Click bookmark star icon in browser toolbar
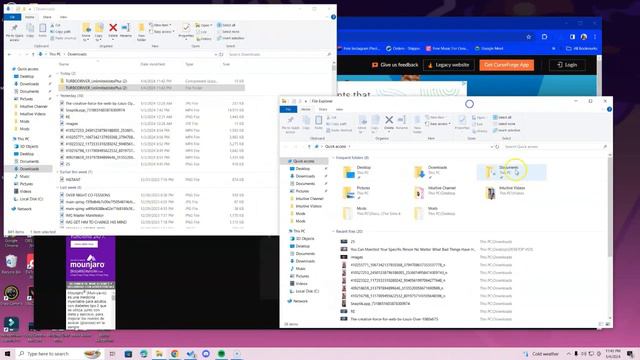Viewport: 640px width, 360px height. tap(529, 37)
